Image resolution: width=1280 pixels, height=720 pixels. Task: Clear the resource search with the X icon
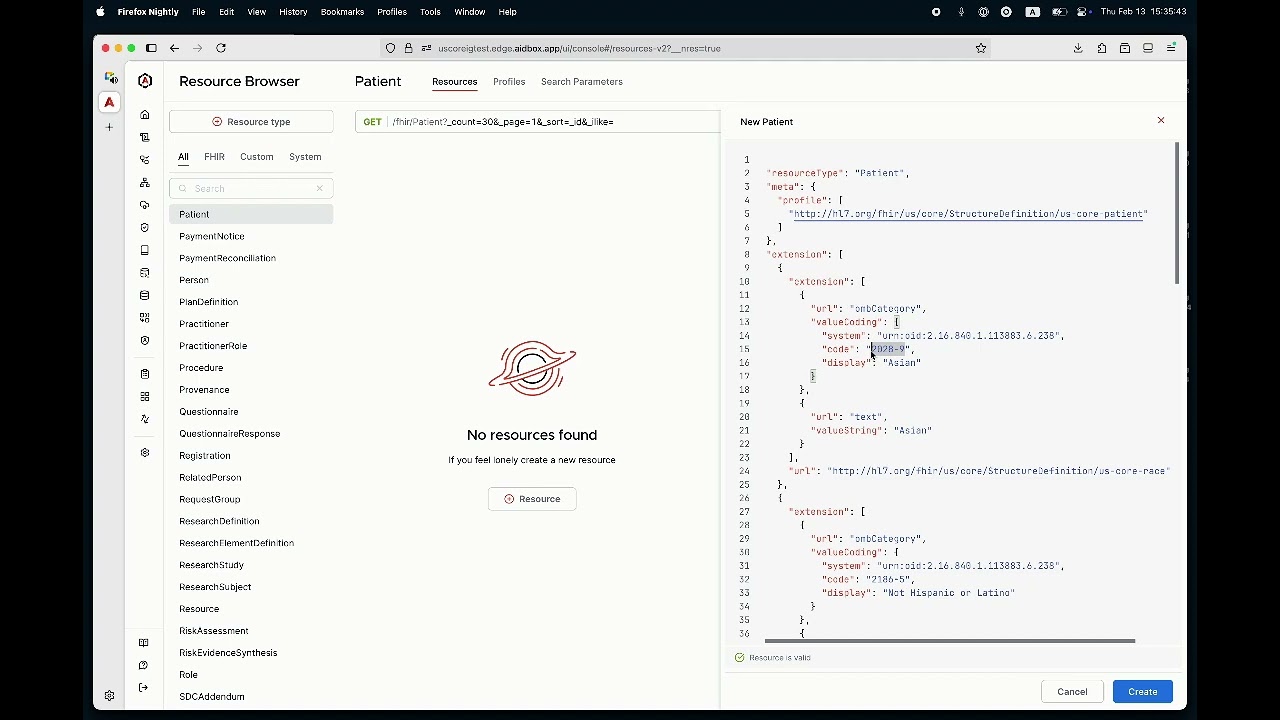pyautogui.click(x=320, y=188)
